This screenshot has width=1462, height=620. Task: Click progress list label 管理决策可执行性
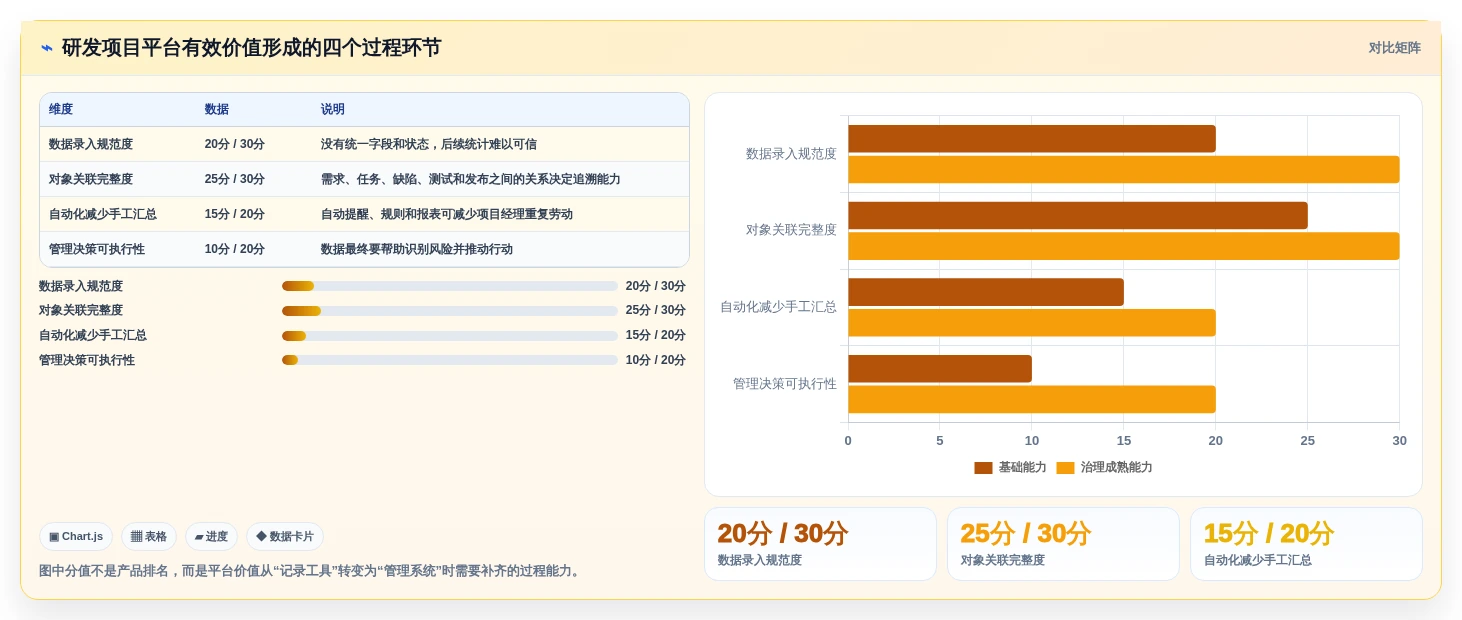click(87, 360)
